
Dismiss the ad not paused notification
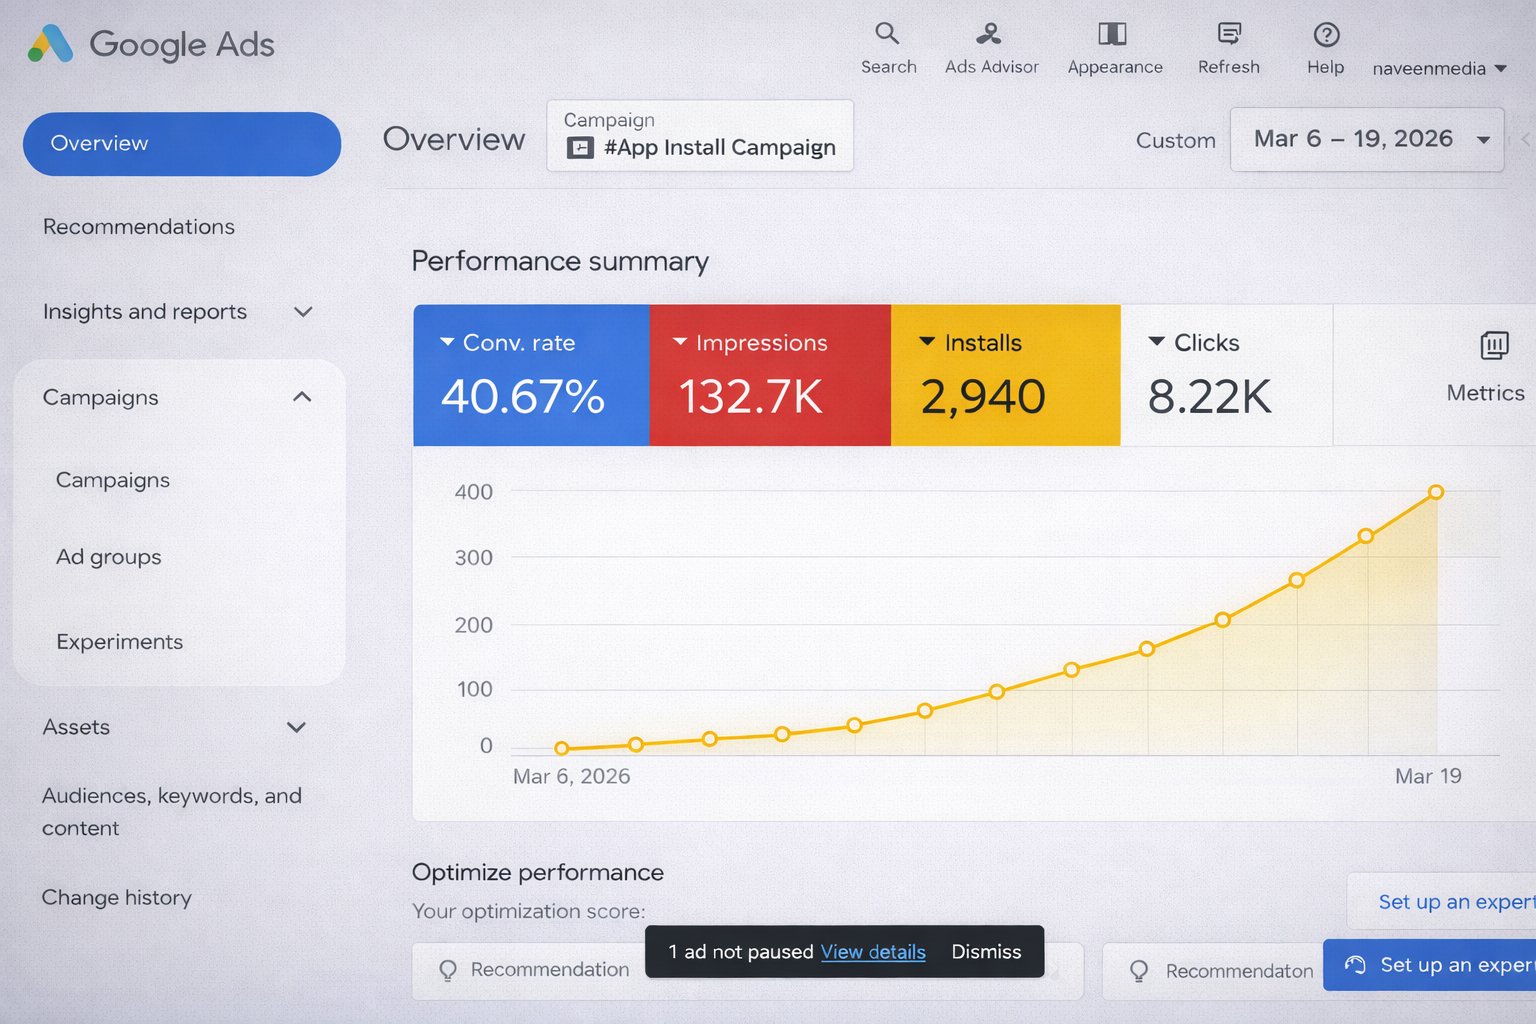[986, 952]
